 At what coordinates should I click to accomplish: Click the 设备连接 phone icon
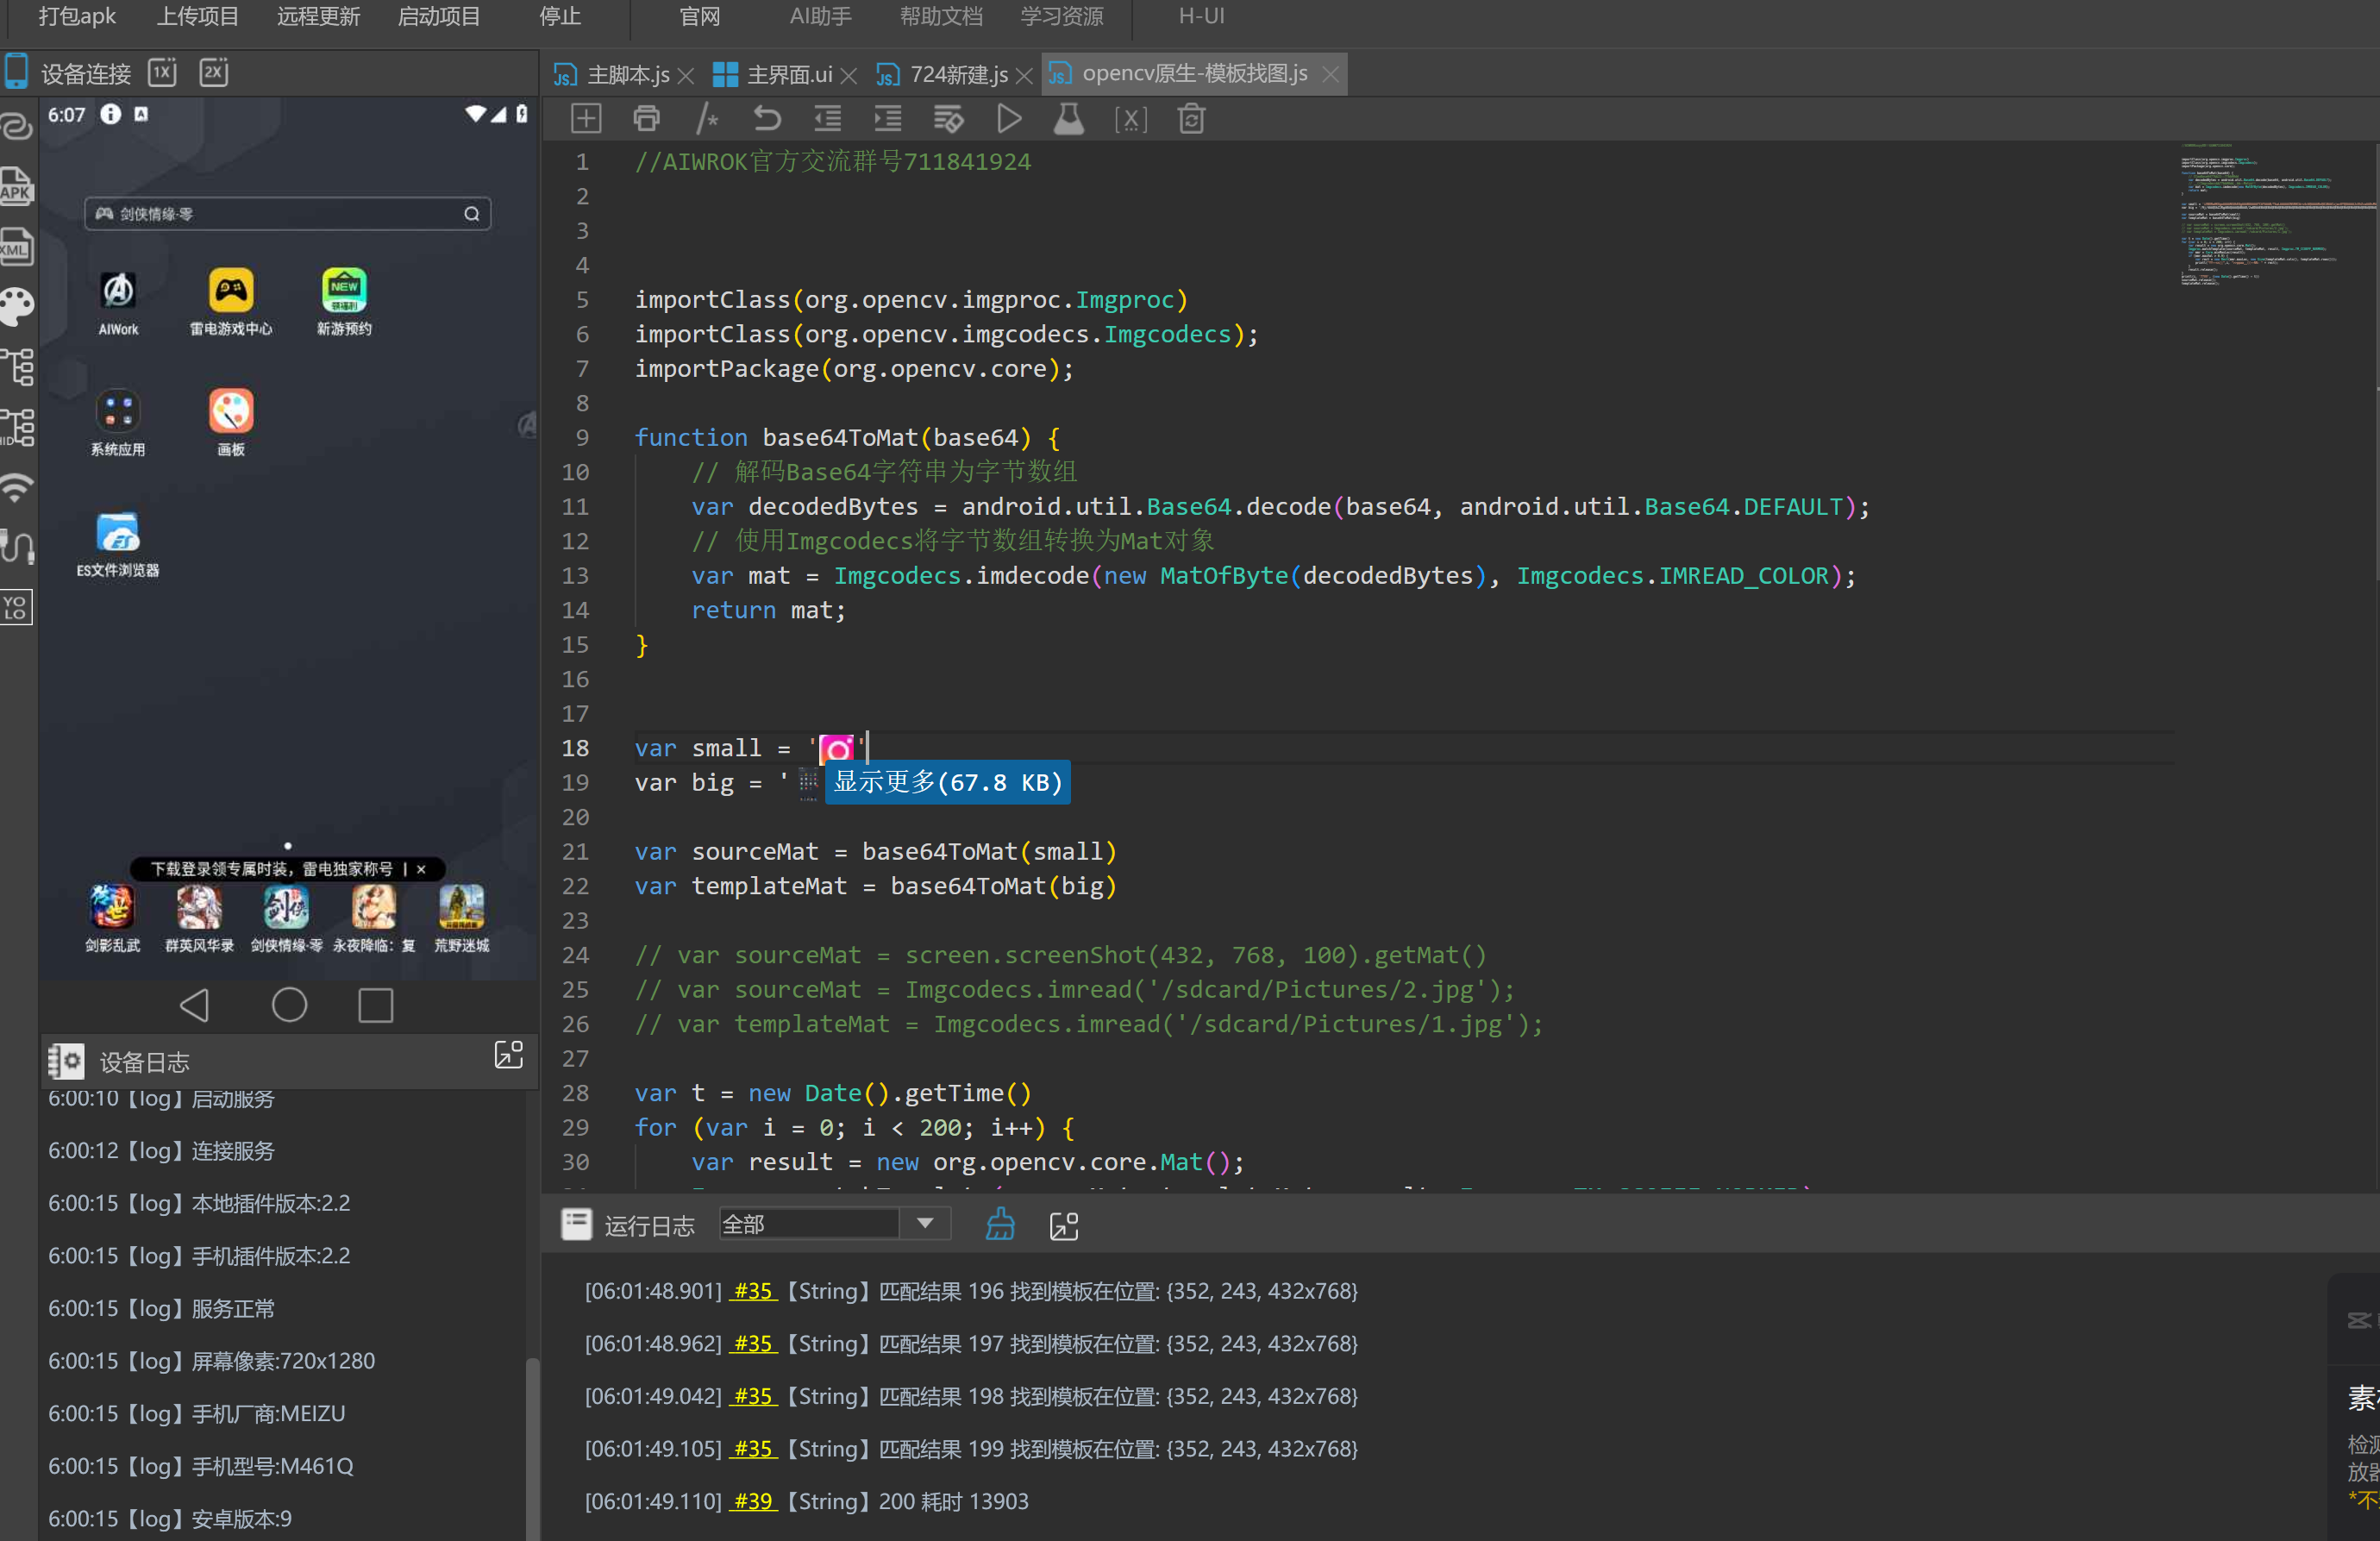point(16,72)
